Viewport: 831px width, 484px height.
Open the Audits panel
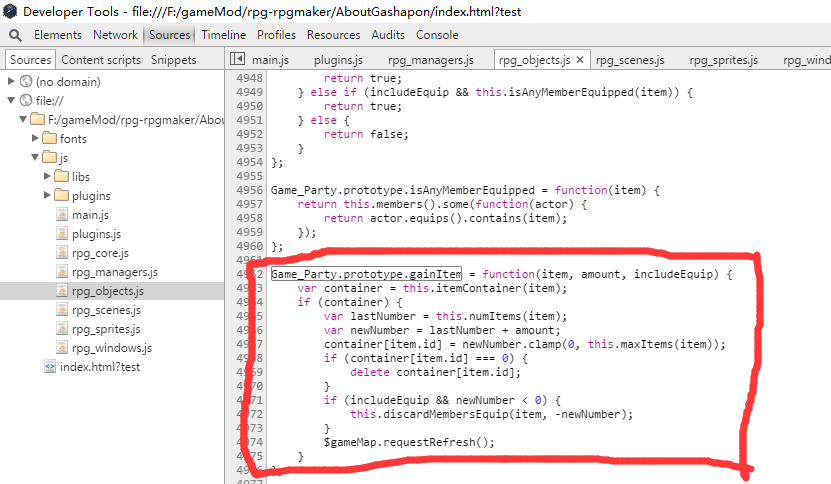(388, 35)
